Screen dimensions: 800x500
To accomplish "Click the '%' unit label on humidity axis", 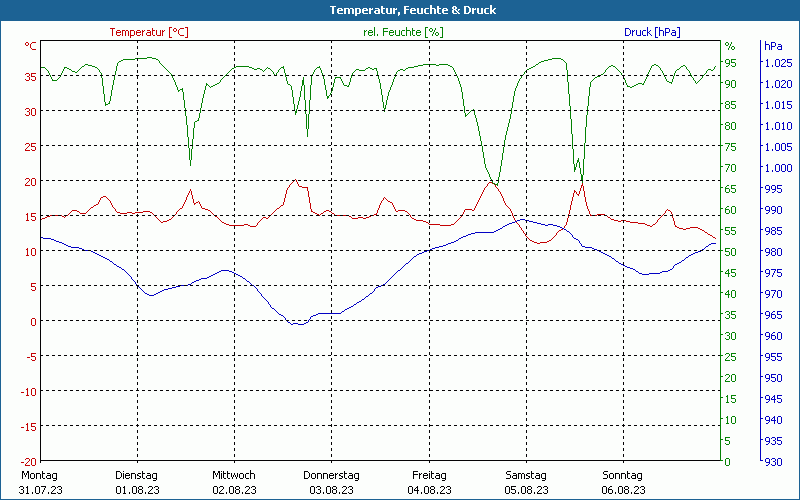I will (x=730, y=46).
